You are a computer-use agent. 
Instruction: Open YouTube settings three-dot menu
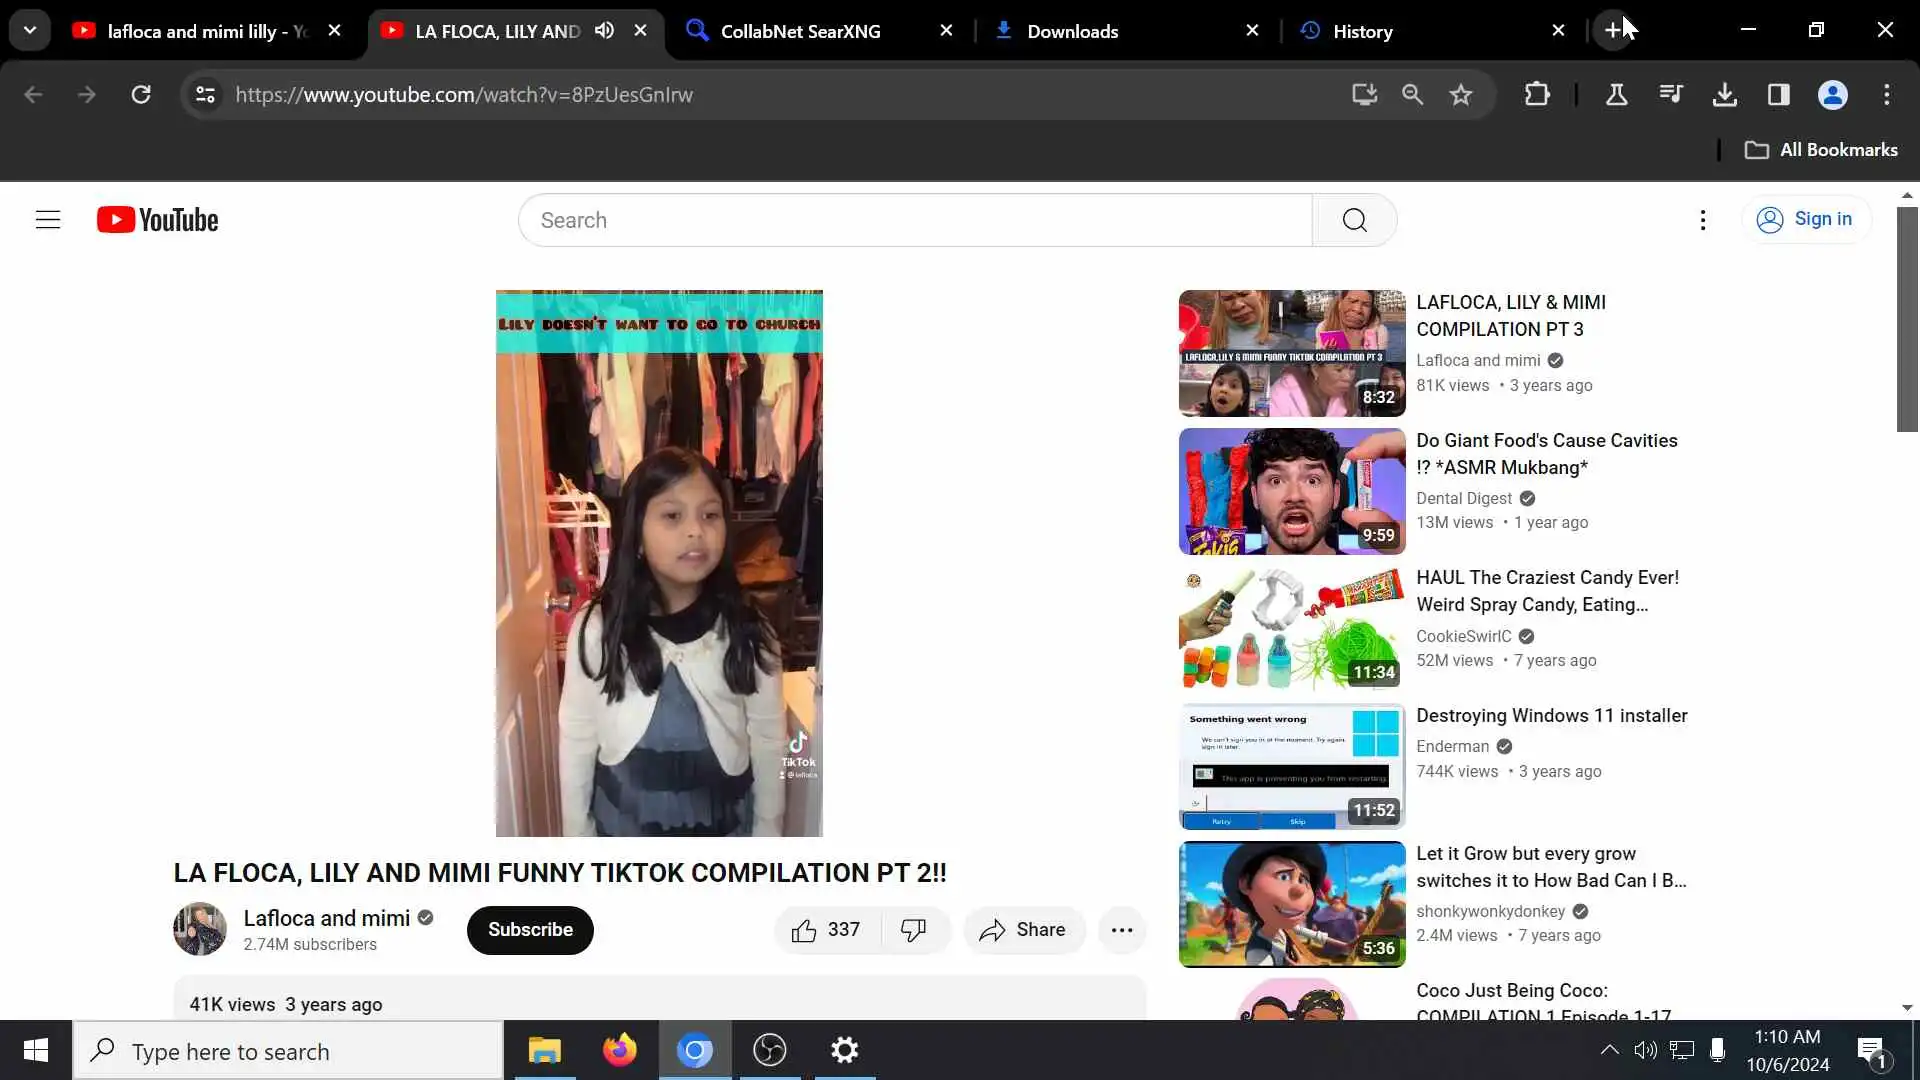[x=1703, y=220]
